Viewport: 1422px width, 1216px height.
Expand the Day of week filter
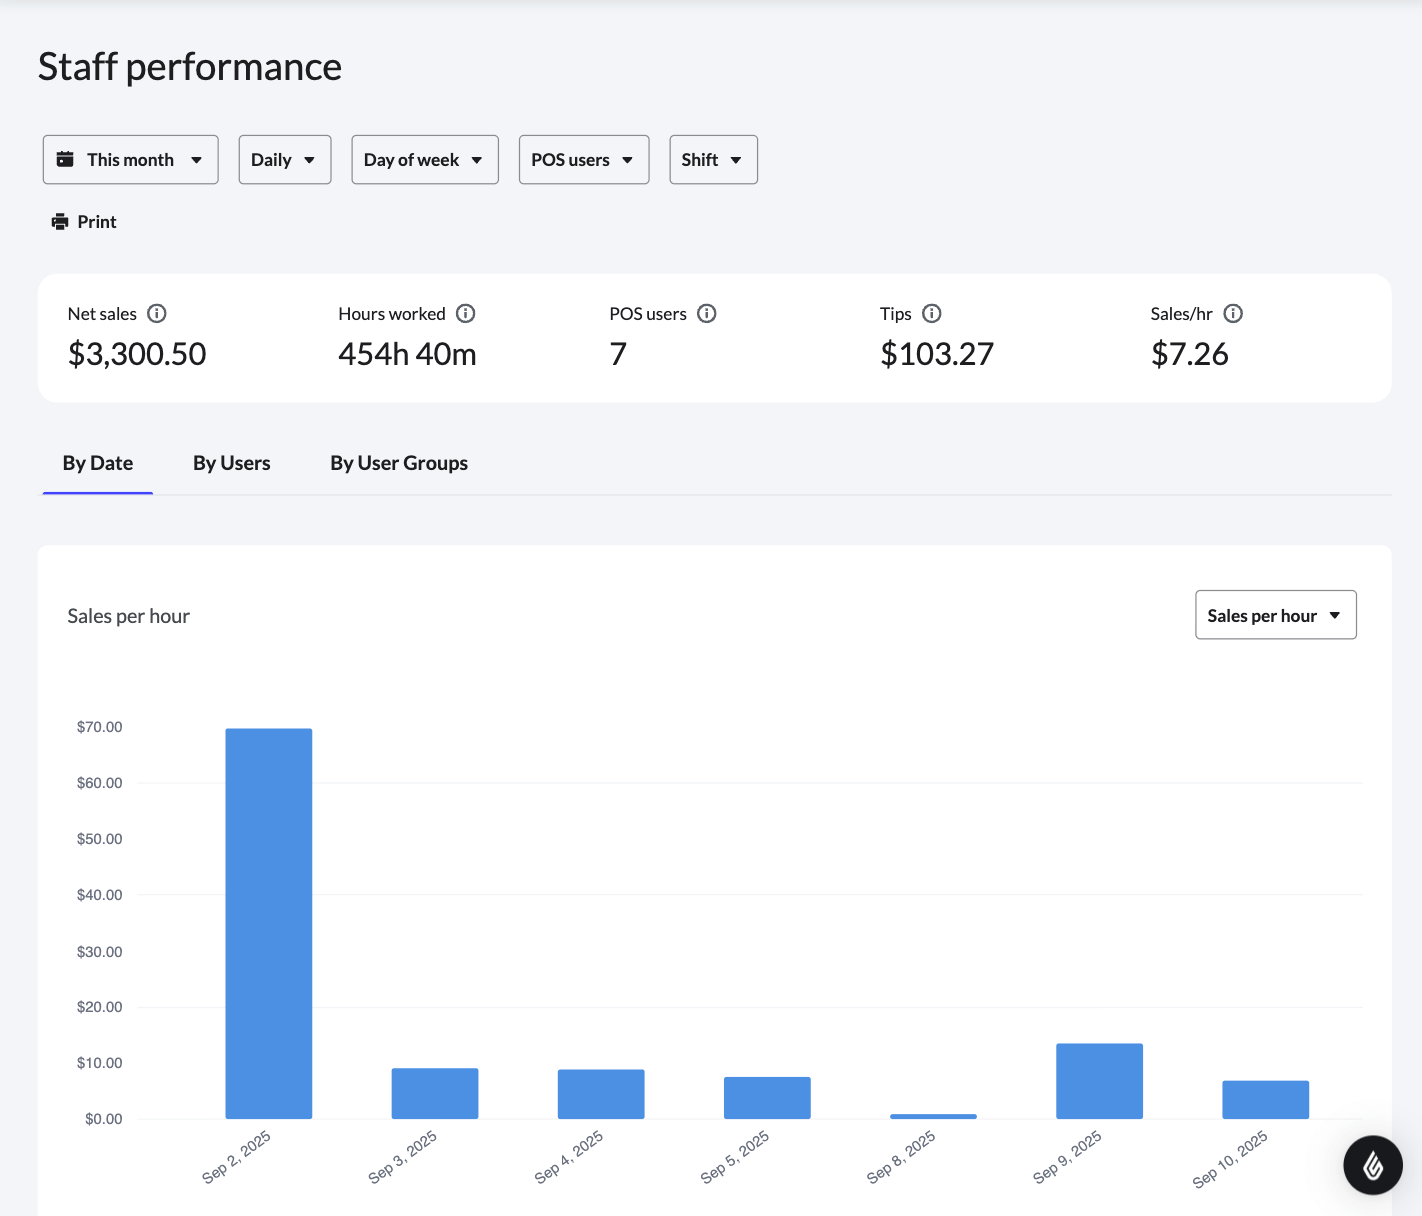424,159
